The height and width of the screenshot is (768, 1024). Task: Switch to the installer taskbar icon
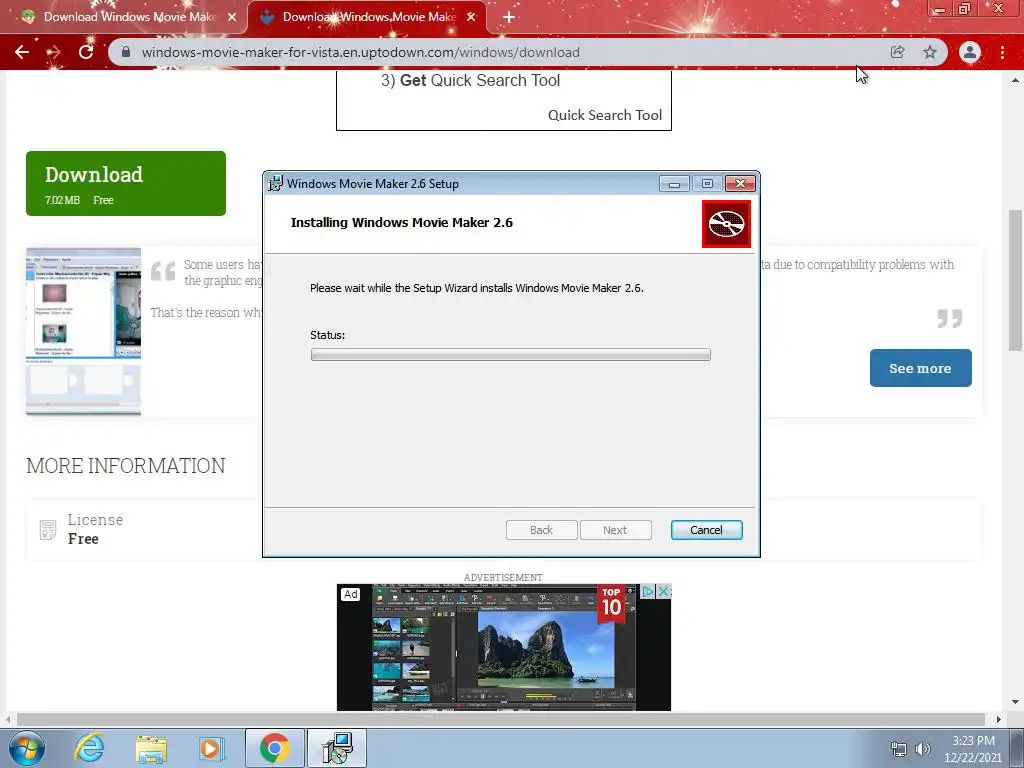pyautogui.click(x=337, y=748)
